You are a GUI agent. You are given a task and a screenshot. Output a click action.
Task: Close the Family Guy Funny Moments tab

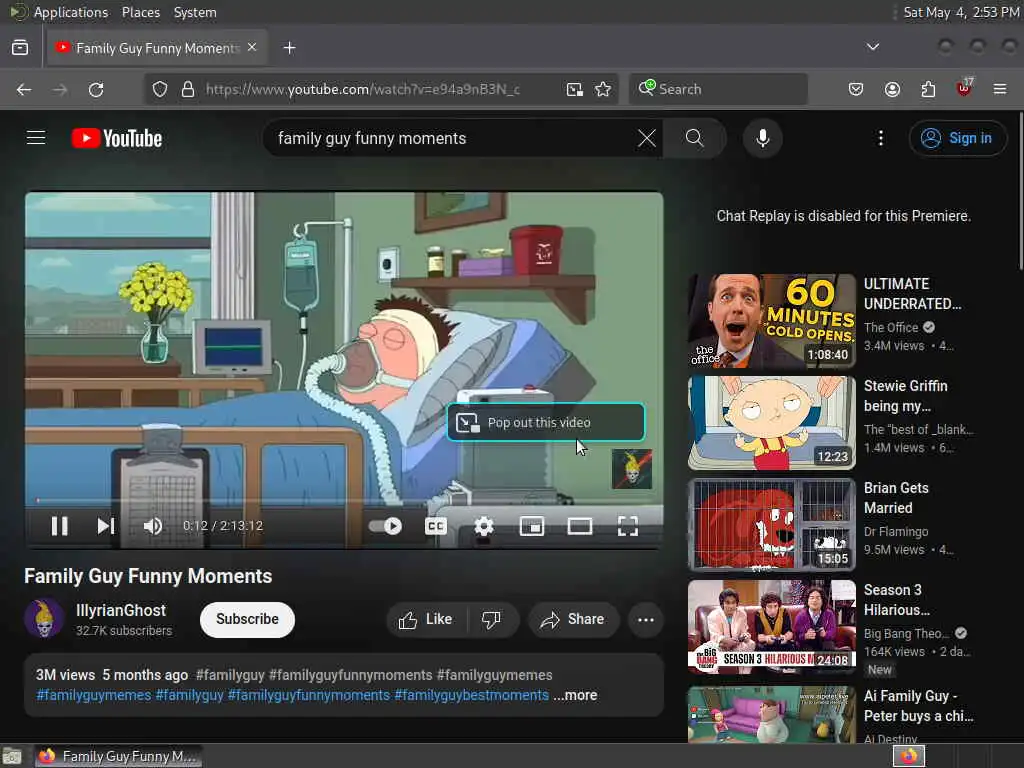pyautogui.click(x=252, y=48)
